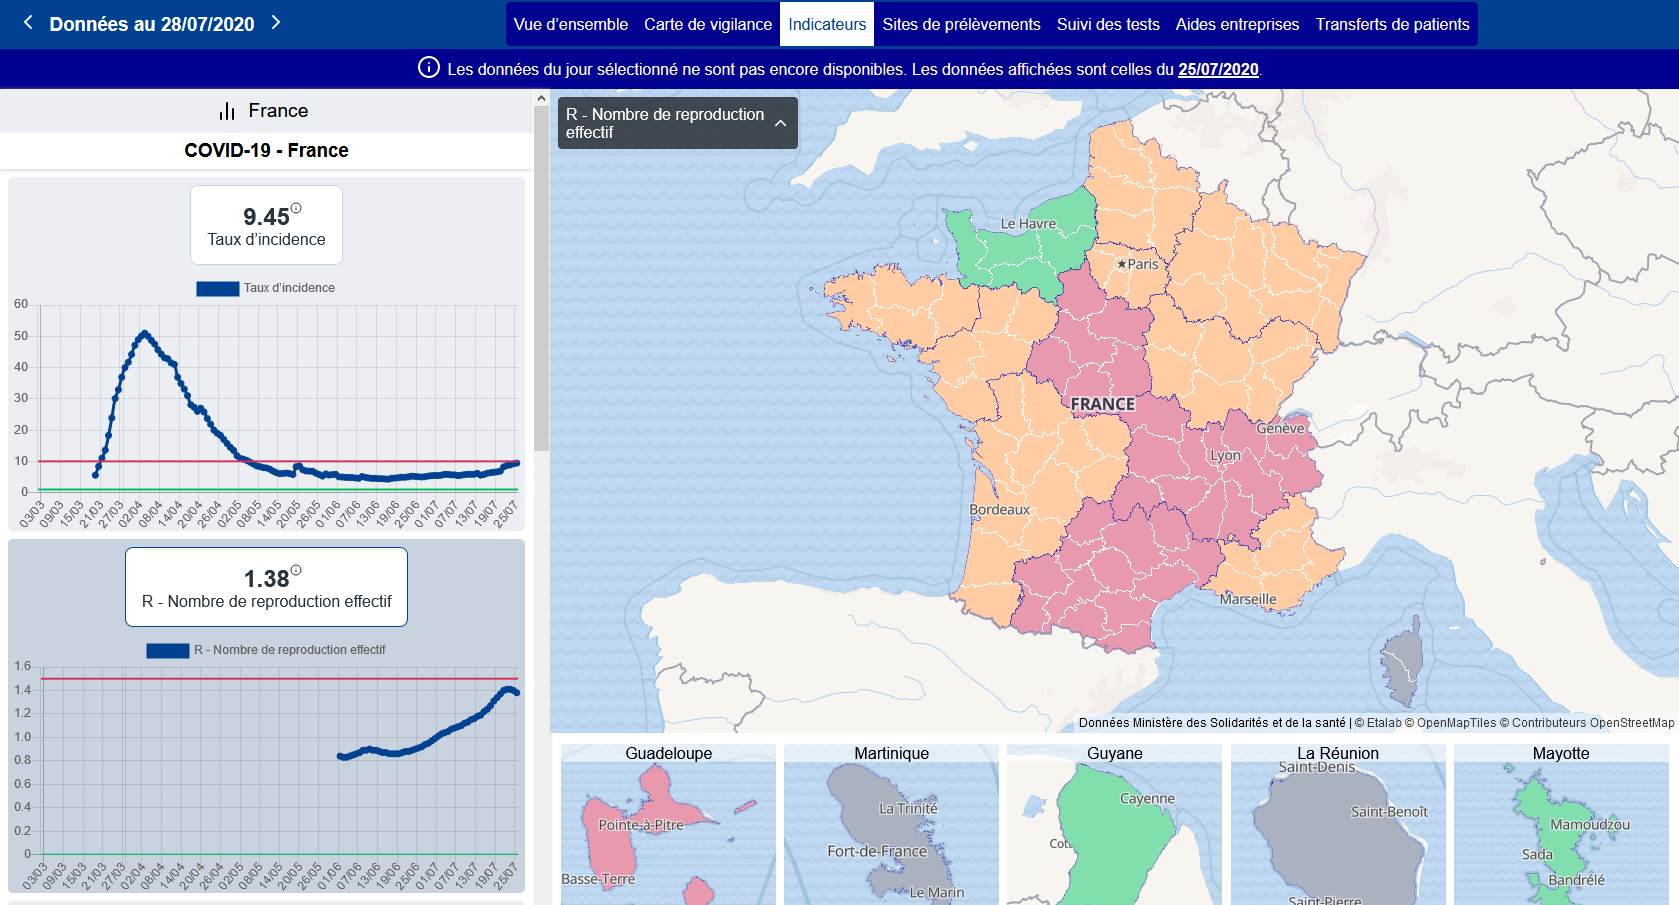Click info icon next to 9.45 value

click(x=296, y=209)
